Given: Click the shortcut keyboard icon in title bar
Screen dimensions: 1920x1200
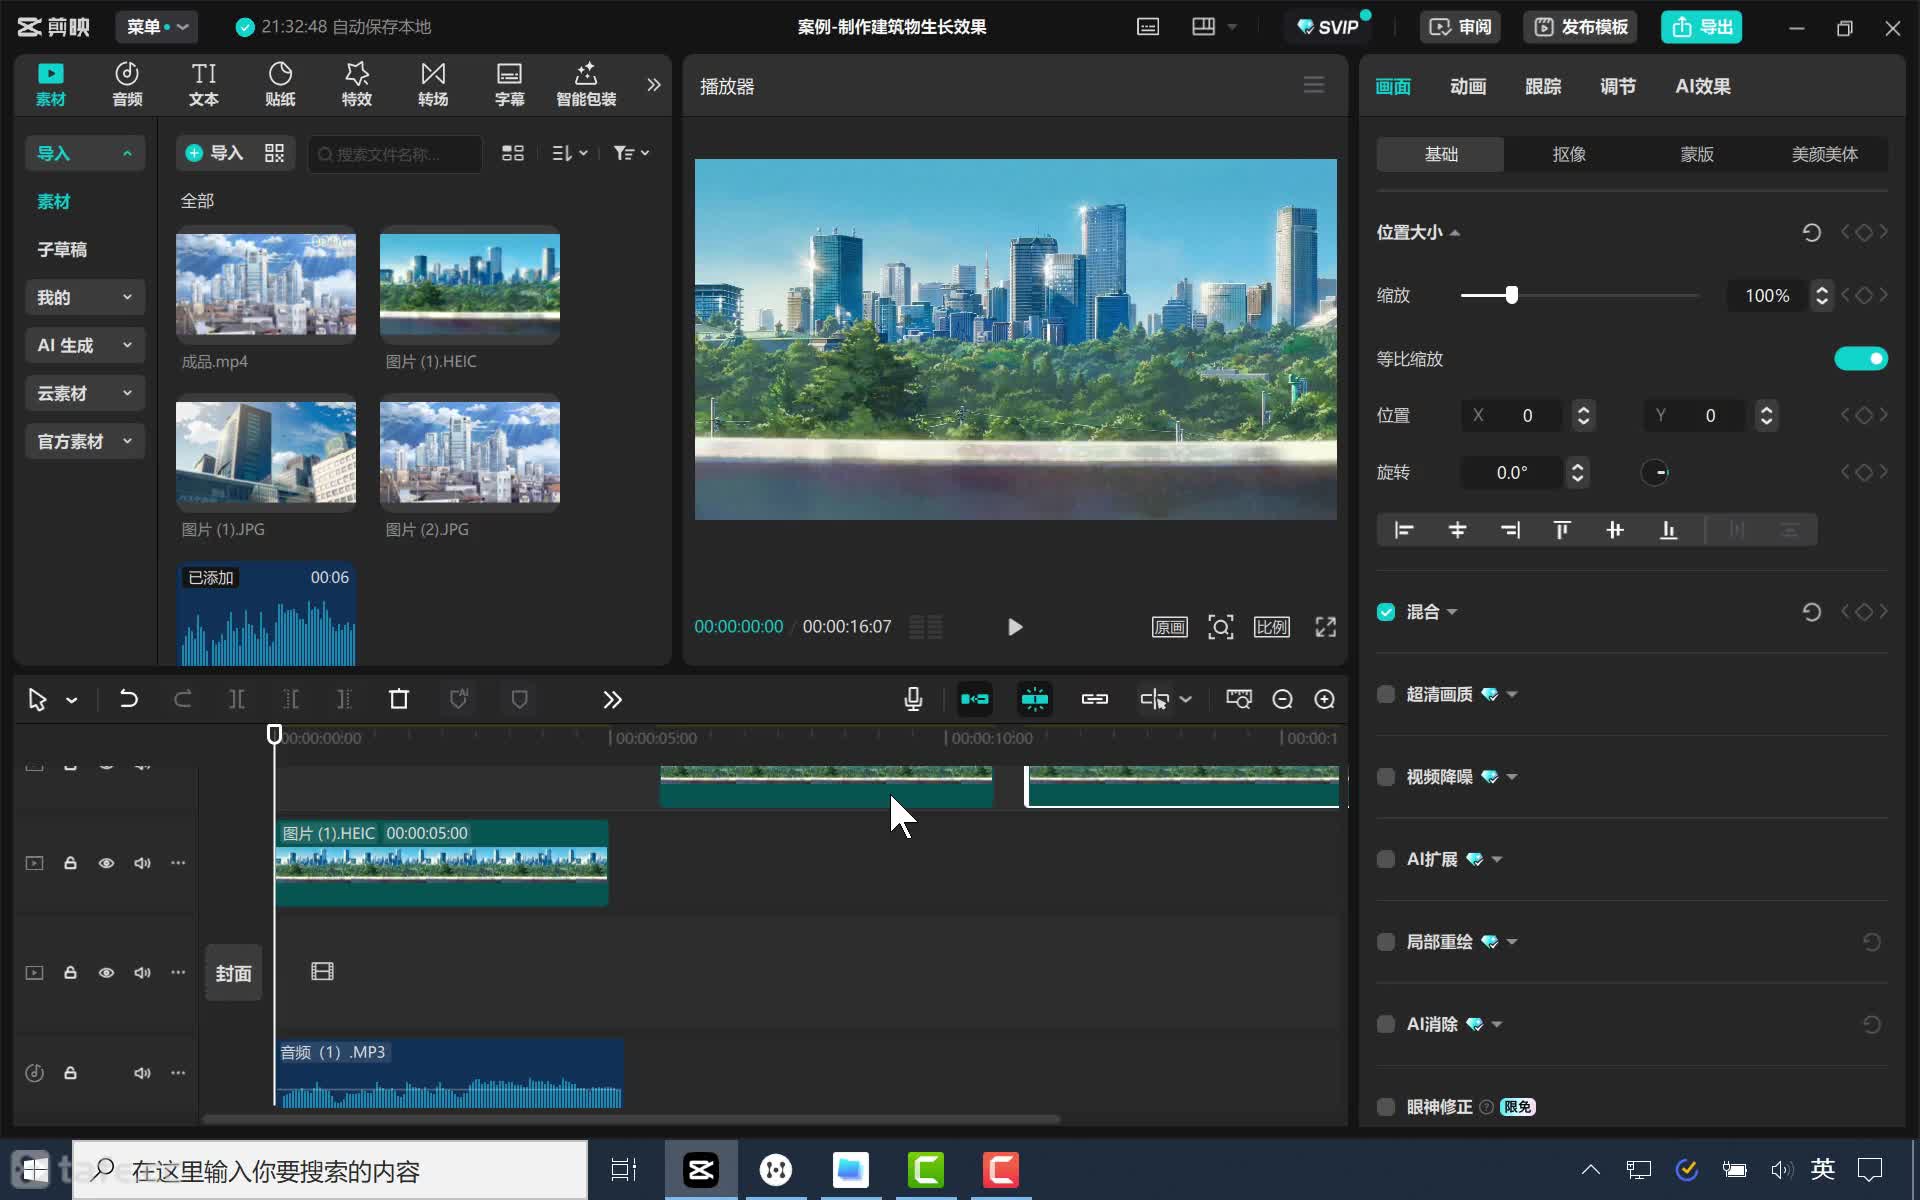Looking at the screenshot, I should 1148,27.
